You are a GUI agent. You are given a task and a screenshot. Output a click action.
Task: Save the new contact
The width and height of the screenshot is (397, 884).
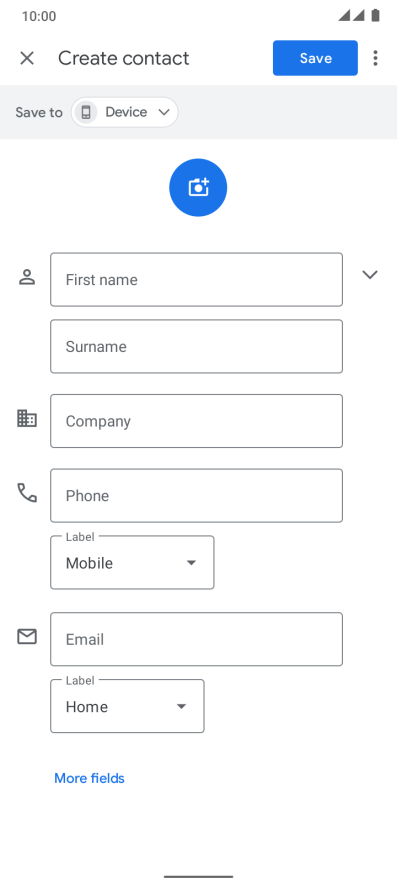click(315, 58)
